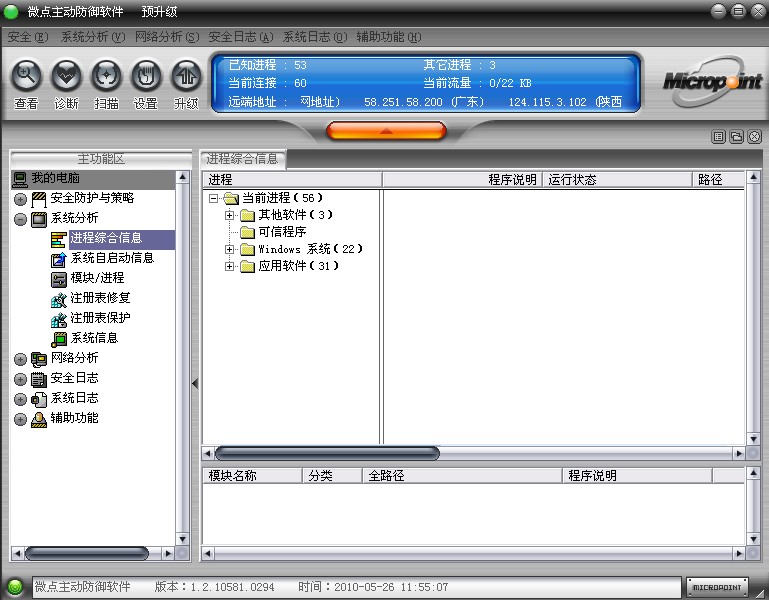Click the second small panel window icon

coord(737,137)
